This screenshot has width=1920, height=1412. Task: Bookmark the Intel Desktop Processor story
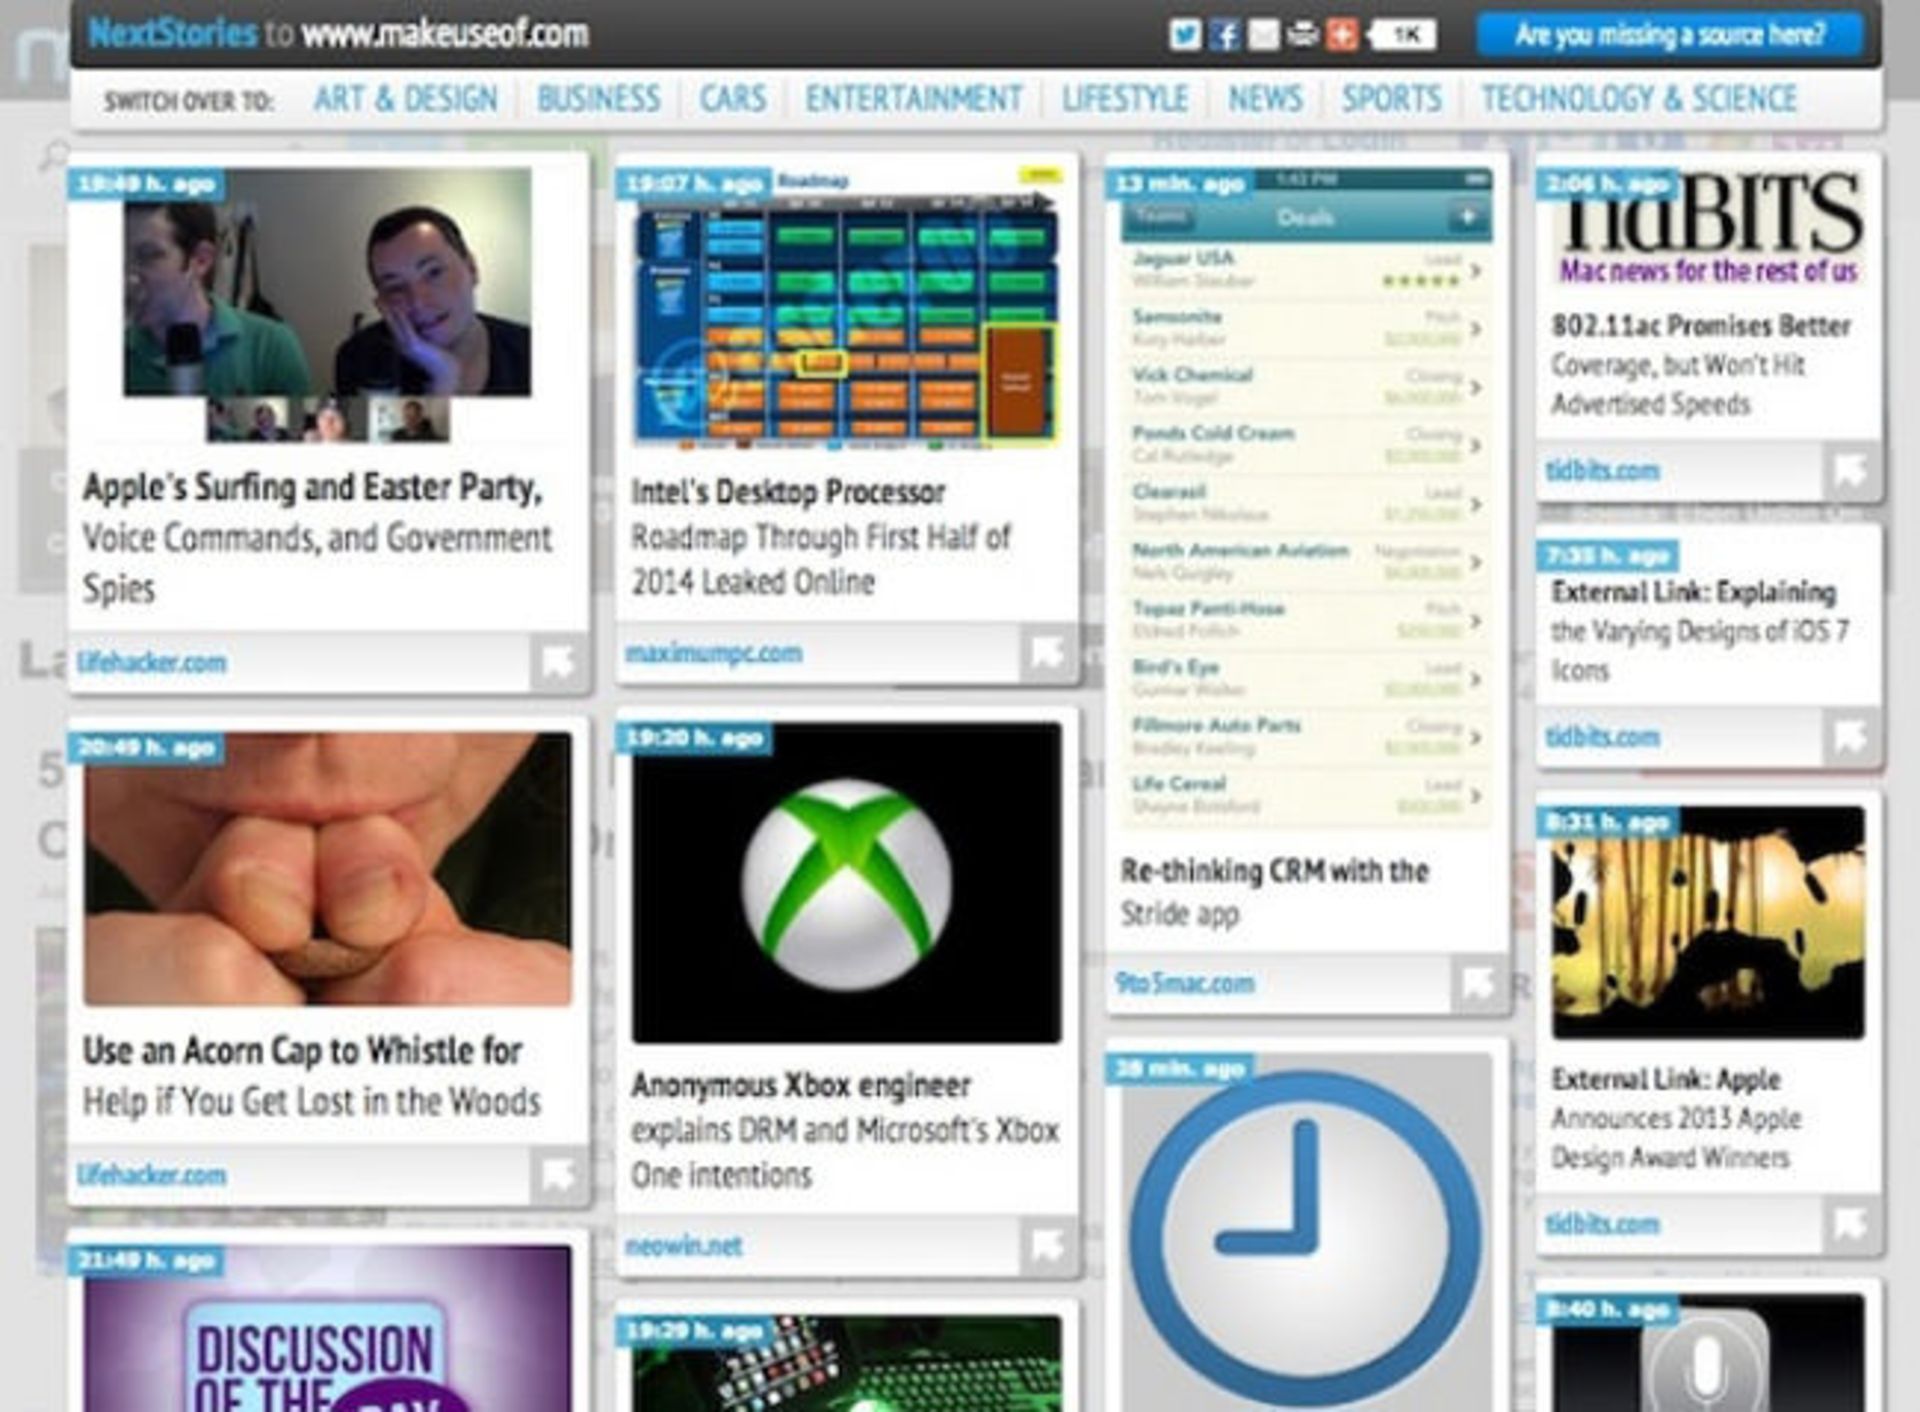tap(1046, 650)
